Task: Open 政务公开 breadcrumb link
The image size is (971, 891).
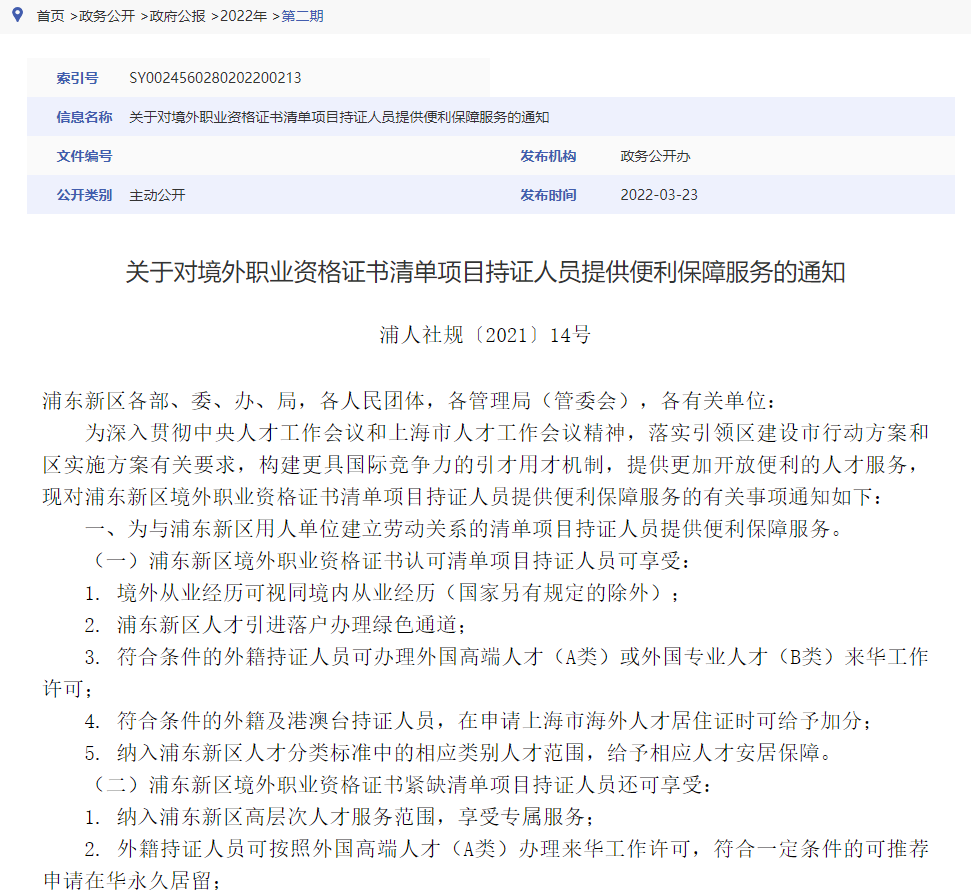Action: pos(107,16)
